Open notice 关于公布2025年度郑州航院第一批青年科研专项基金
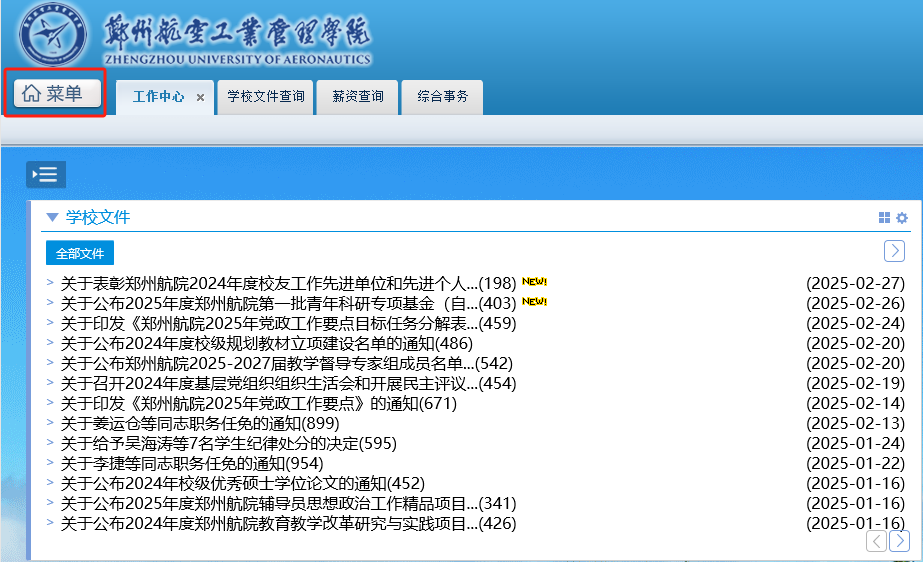 pyautogui.click(x=288, y=304)
